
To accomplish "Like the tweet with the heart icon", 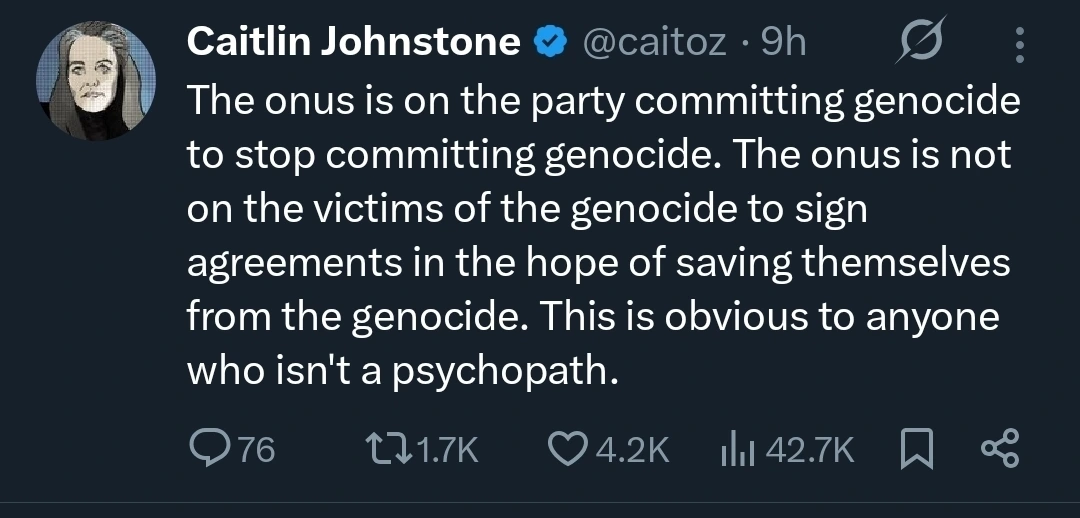I will coord(571,451).
